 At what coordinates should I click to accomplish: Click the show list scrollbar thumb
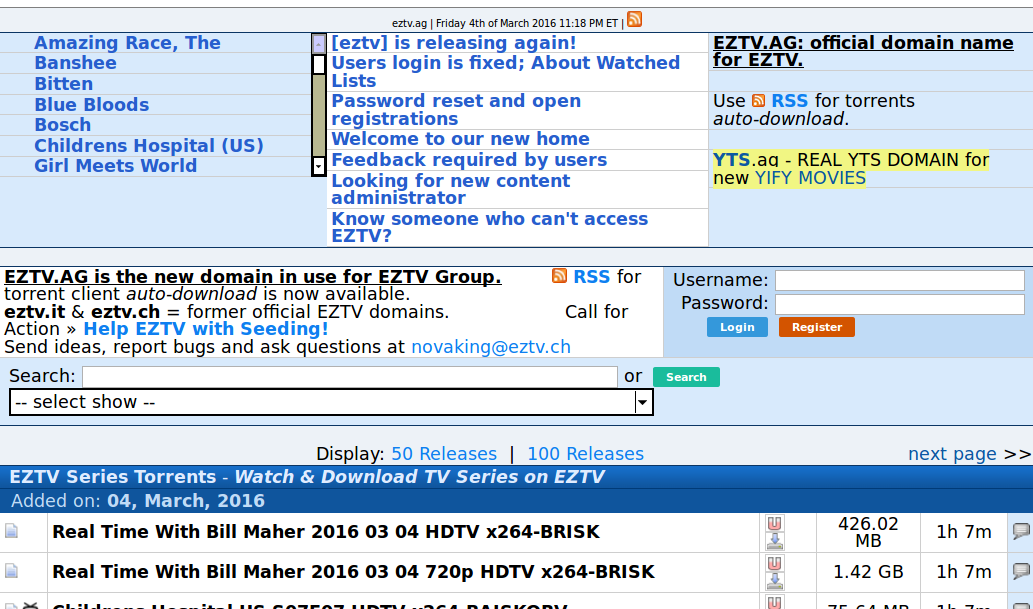[x=319, y=65]
